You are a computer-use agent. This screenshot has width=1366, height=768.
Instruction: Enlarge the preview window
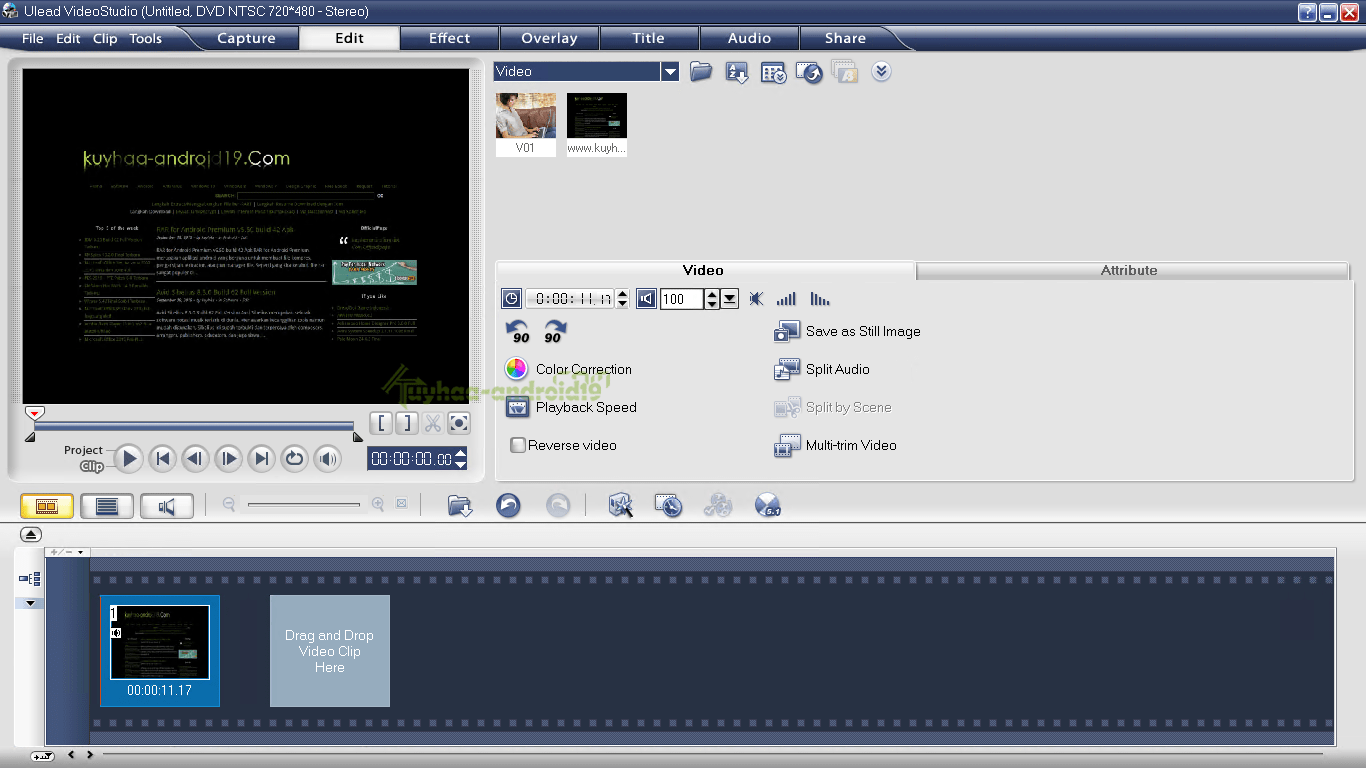[458, 422]
